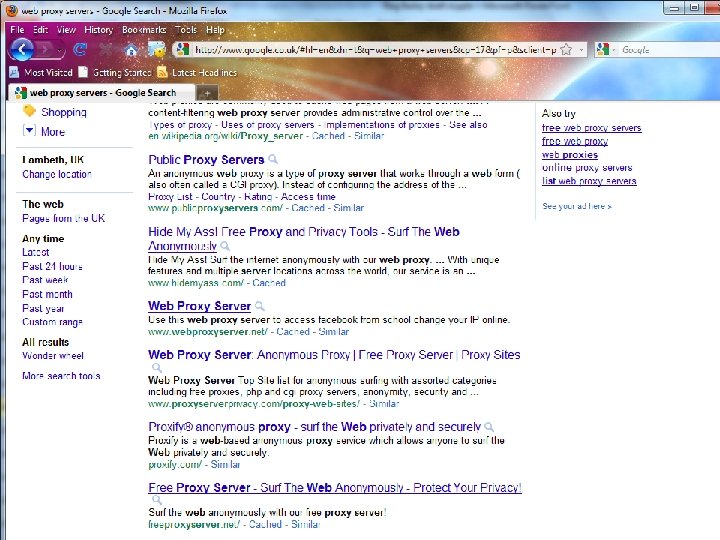Viewport: 720px width, 540px height.
Task: Click the Change location link
Action: click(x=57, y=174)
